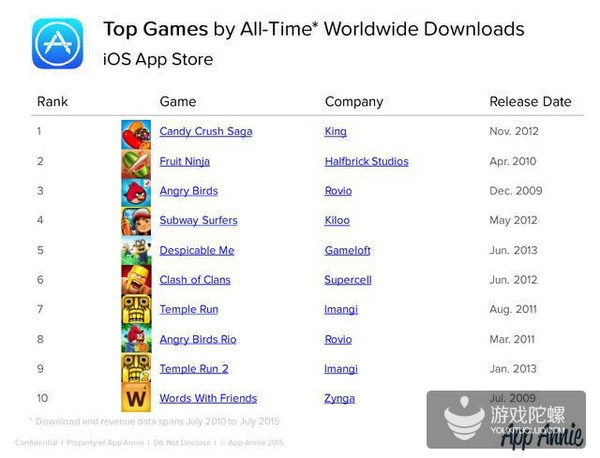This screenshot has height=458, width=600.
Task: Click the Candy Crush Saga game icon
Action: pyautogui.click(x=136, y=133)
